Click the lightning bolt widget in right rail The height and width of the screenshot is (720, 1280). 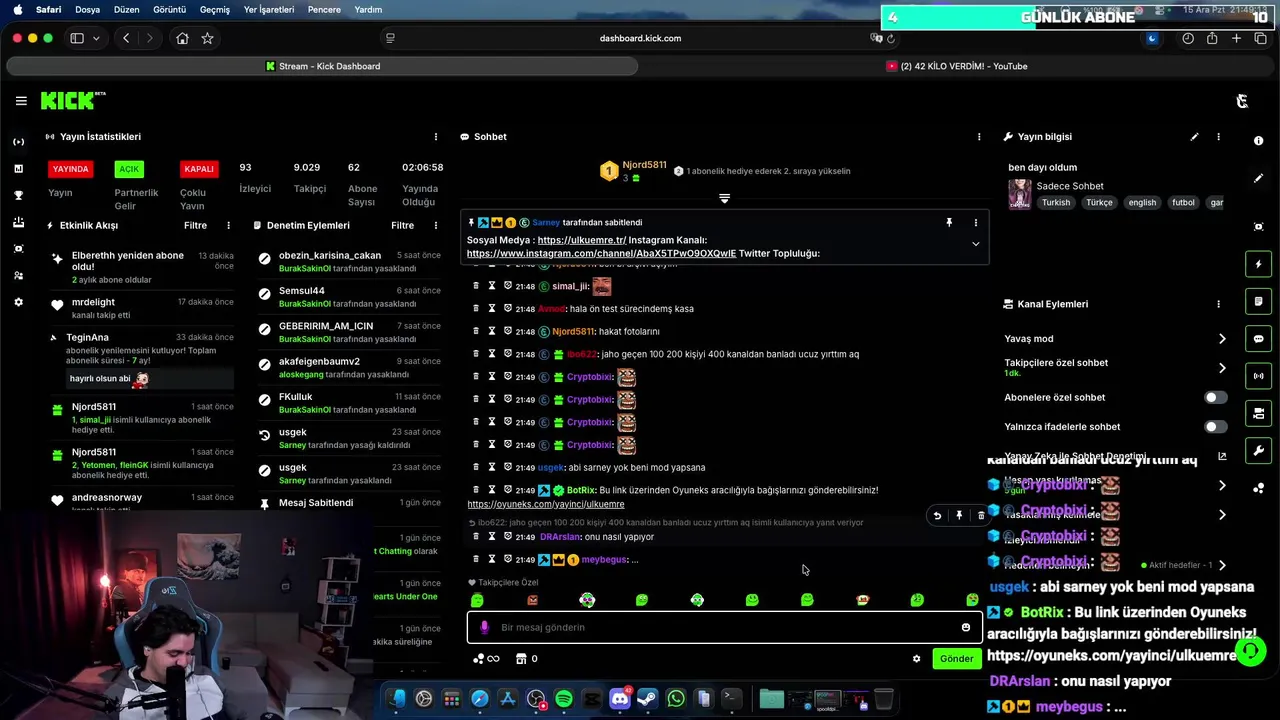tap(1258, 264)
